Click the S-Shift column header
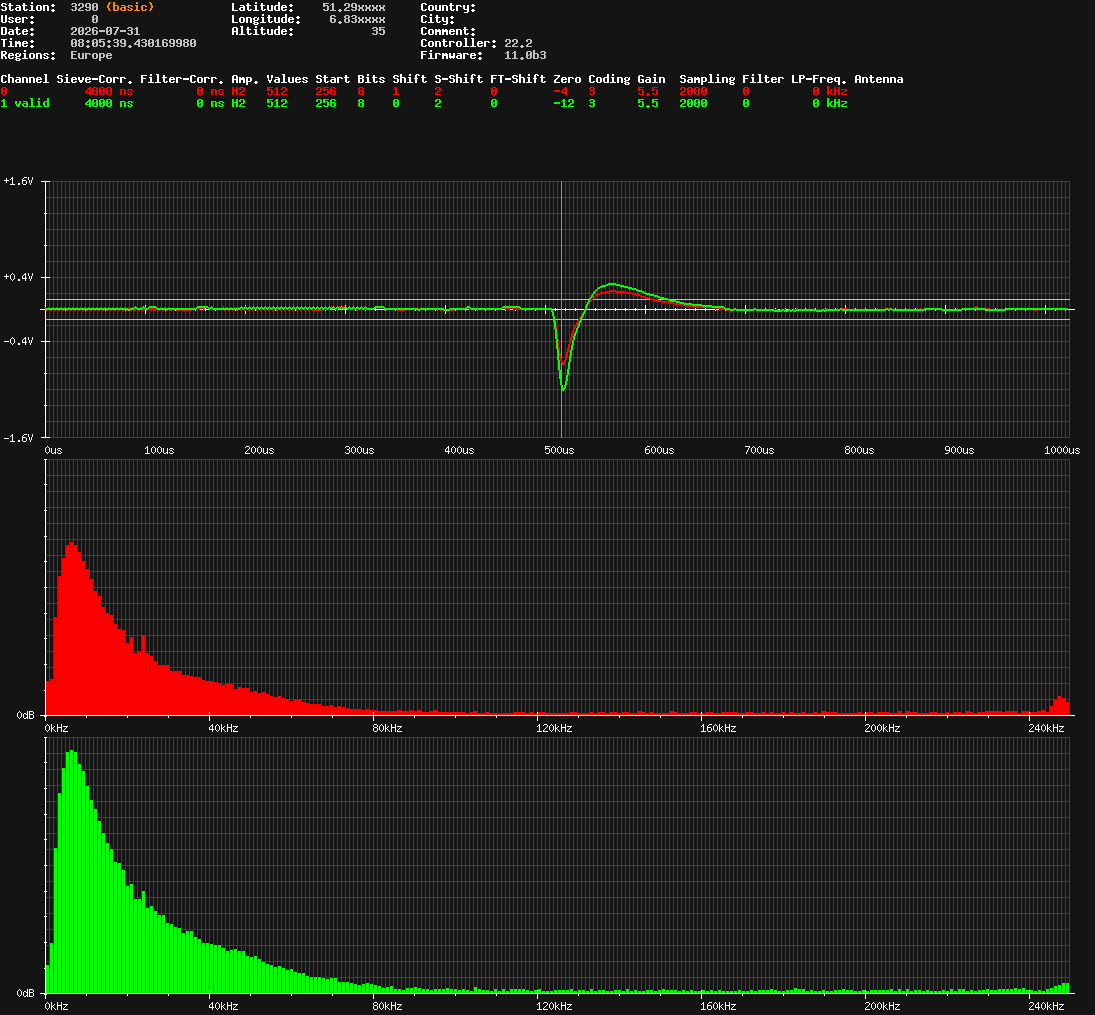 click(x=458, y=79)
